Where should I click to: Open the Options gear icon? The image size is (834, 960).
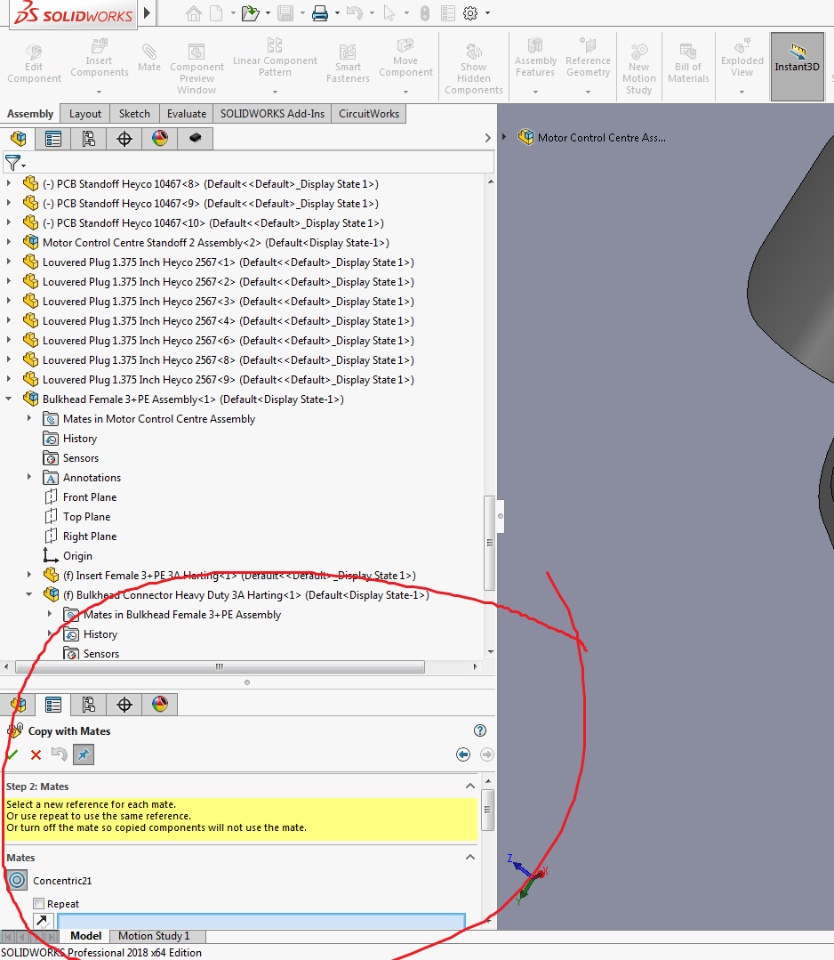click(x=470, y=13)
